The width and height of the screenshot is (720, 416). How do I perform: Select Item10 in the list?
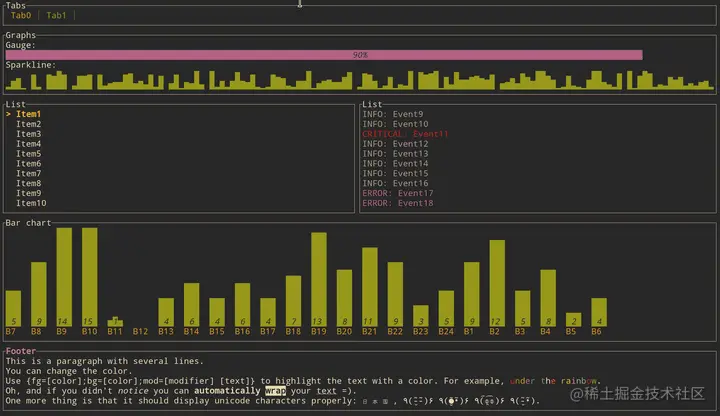pos(31,203)
